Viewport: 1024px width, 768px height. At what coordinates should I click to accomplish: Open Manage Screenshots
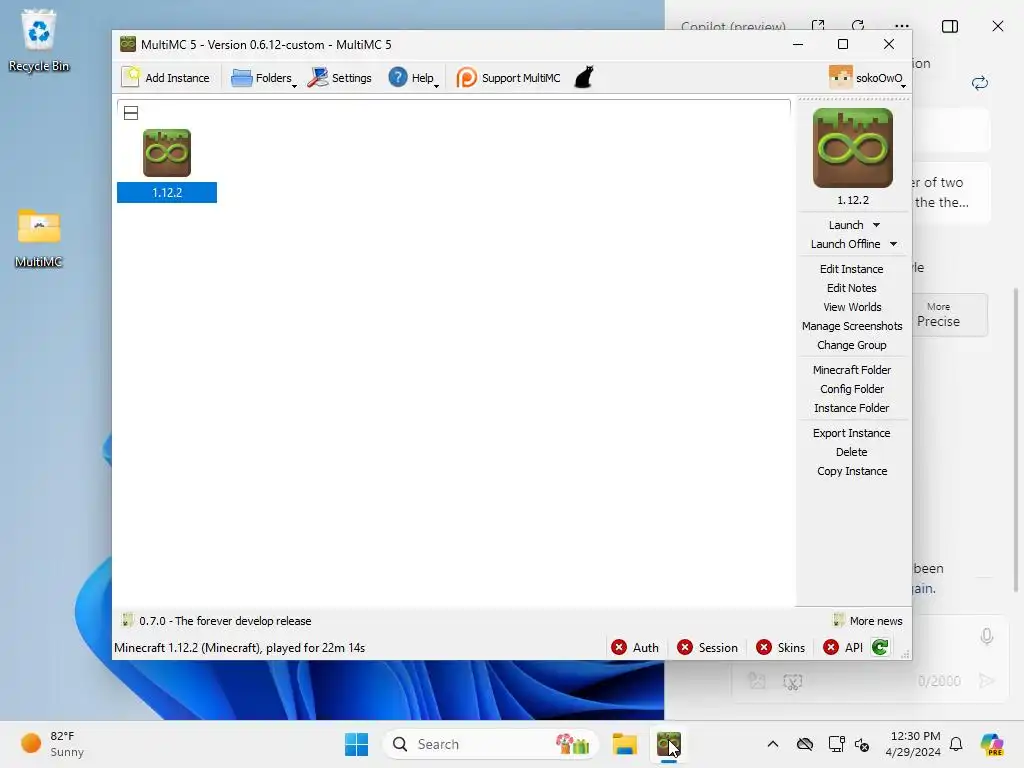click(x=852, y=326)
